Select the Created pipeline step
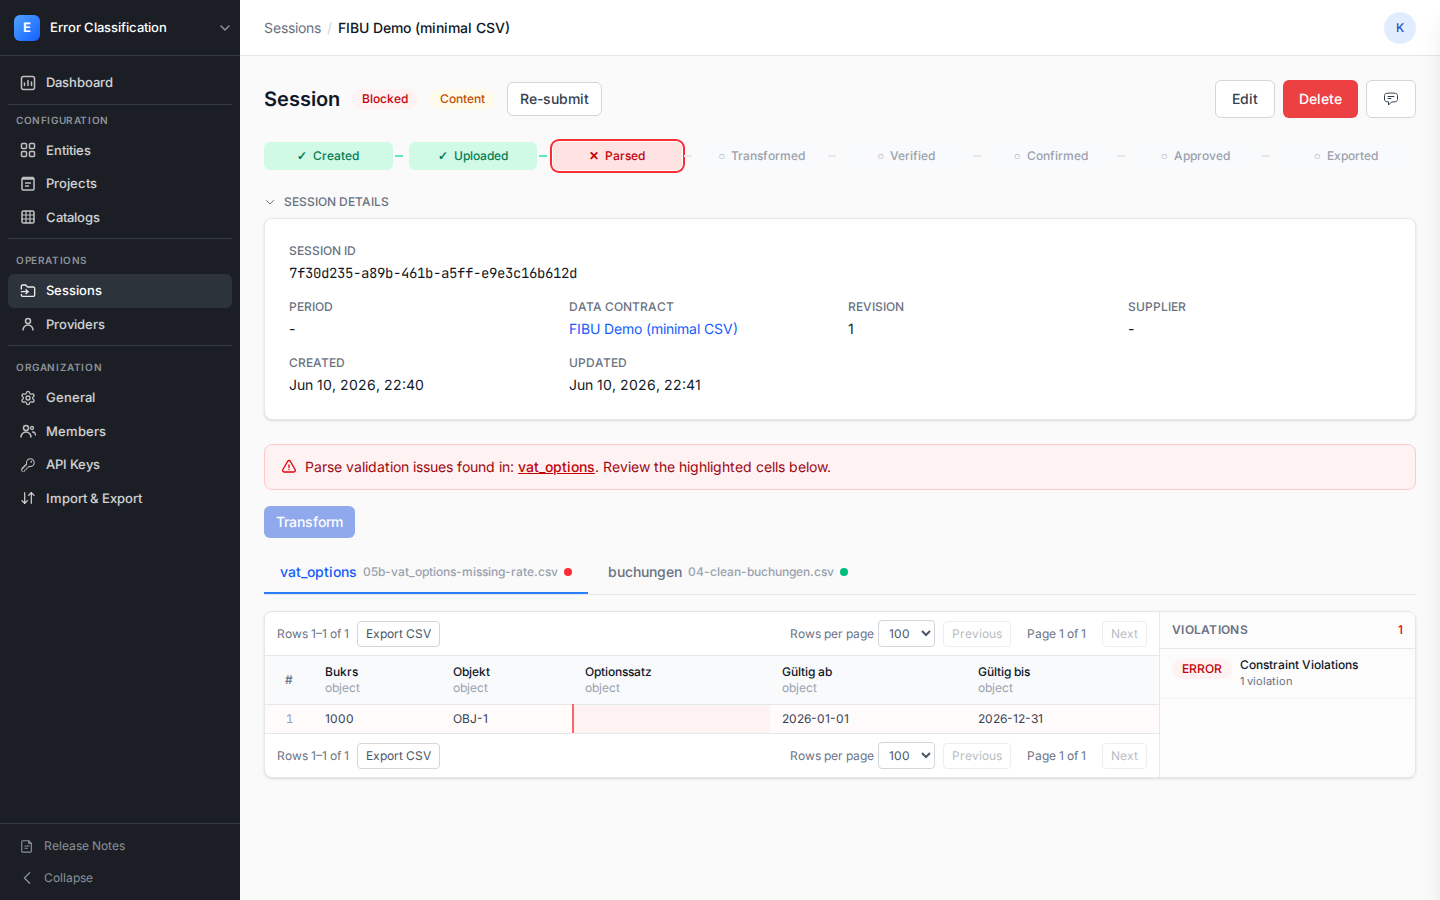The height and width of the screenshot is (900, 1440). [328, 156]
